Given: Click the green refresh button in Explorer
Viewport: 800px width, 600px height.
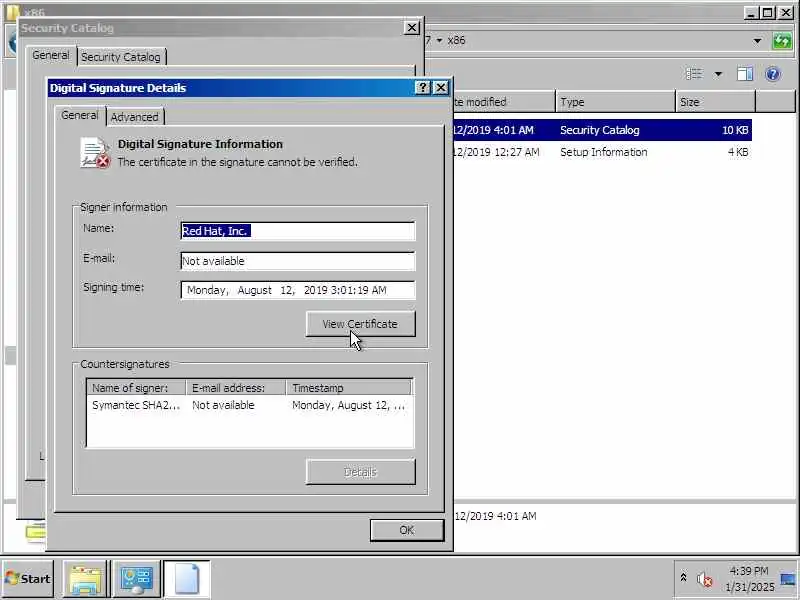Looking at the screenshot, I should point(782,41).
